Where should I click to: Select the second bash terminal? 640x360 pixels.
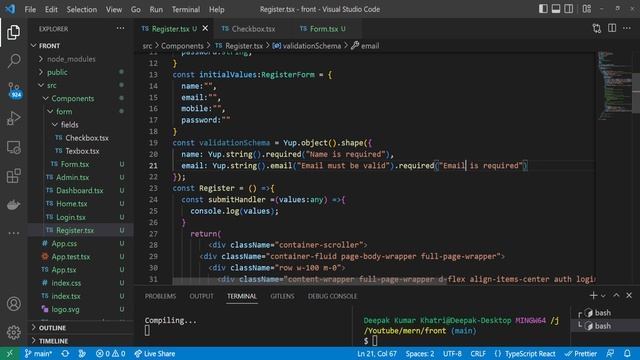click(x=603, y=326)
